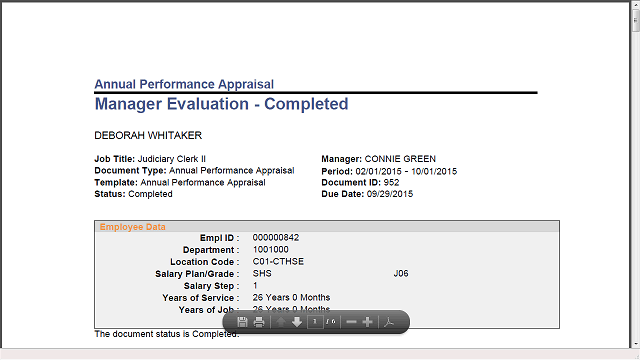Select Period 02/01/2015 - 10/01/2015 text

point(389,171)
